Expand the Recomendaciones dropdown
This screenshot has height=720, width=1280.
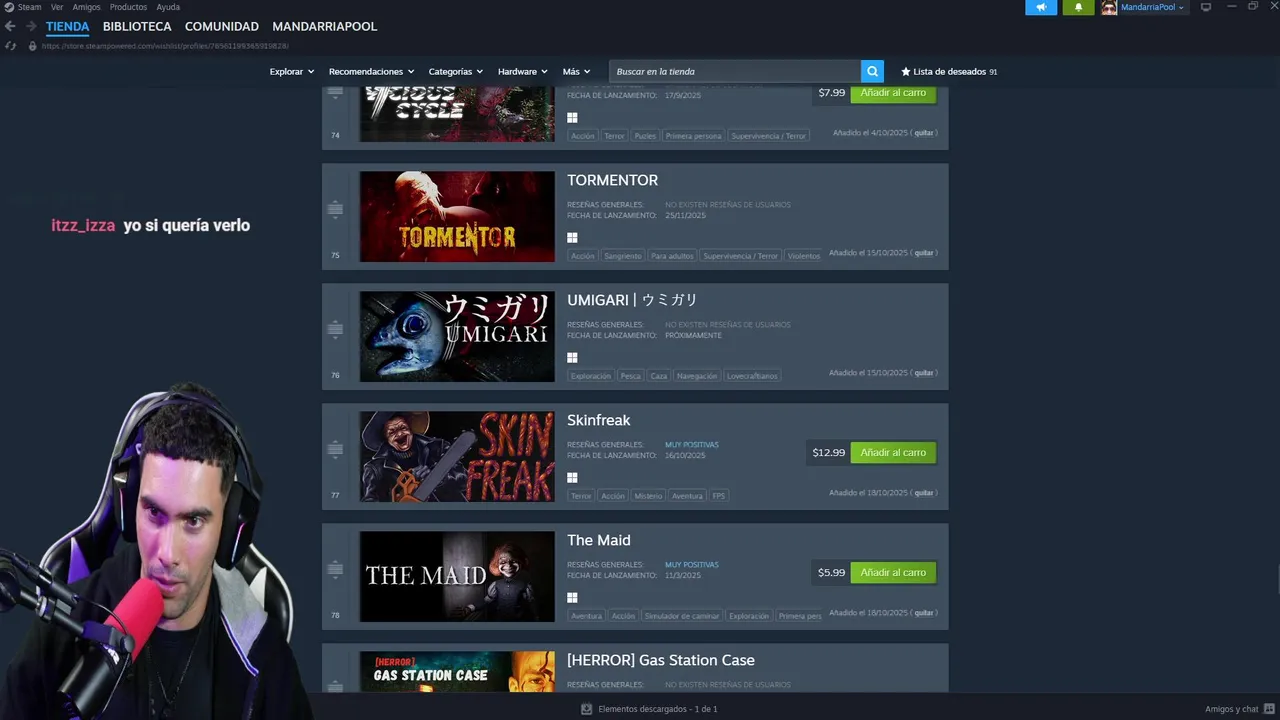click(371, 71)
